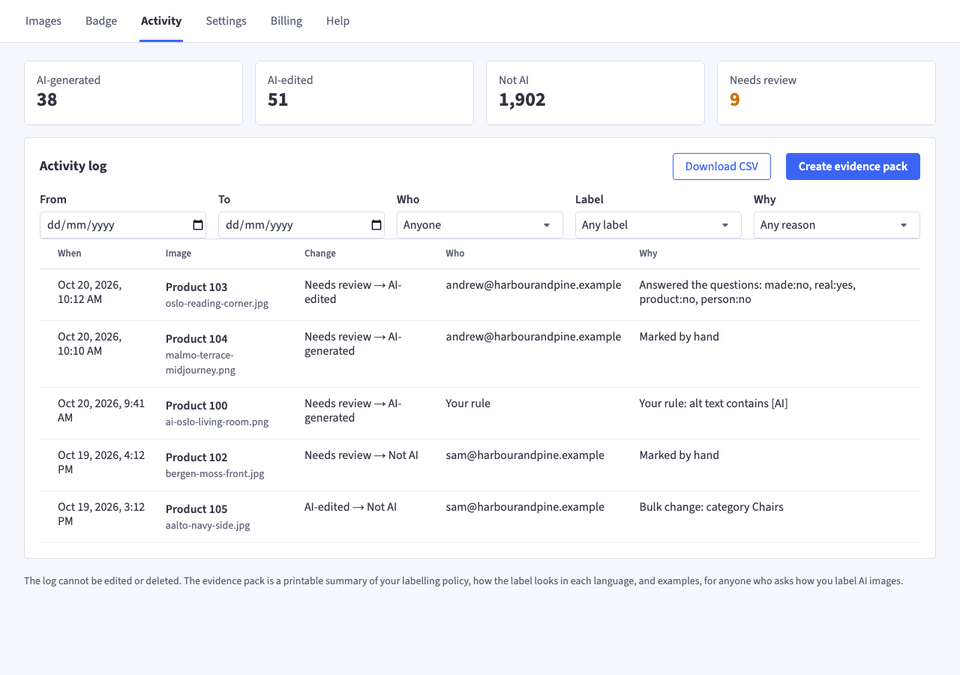Click the Oct 19, 2026, 3:12 PM timestamp
This screenshot has height=675, width=960.
pos(101,514)
